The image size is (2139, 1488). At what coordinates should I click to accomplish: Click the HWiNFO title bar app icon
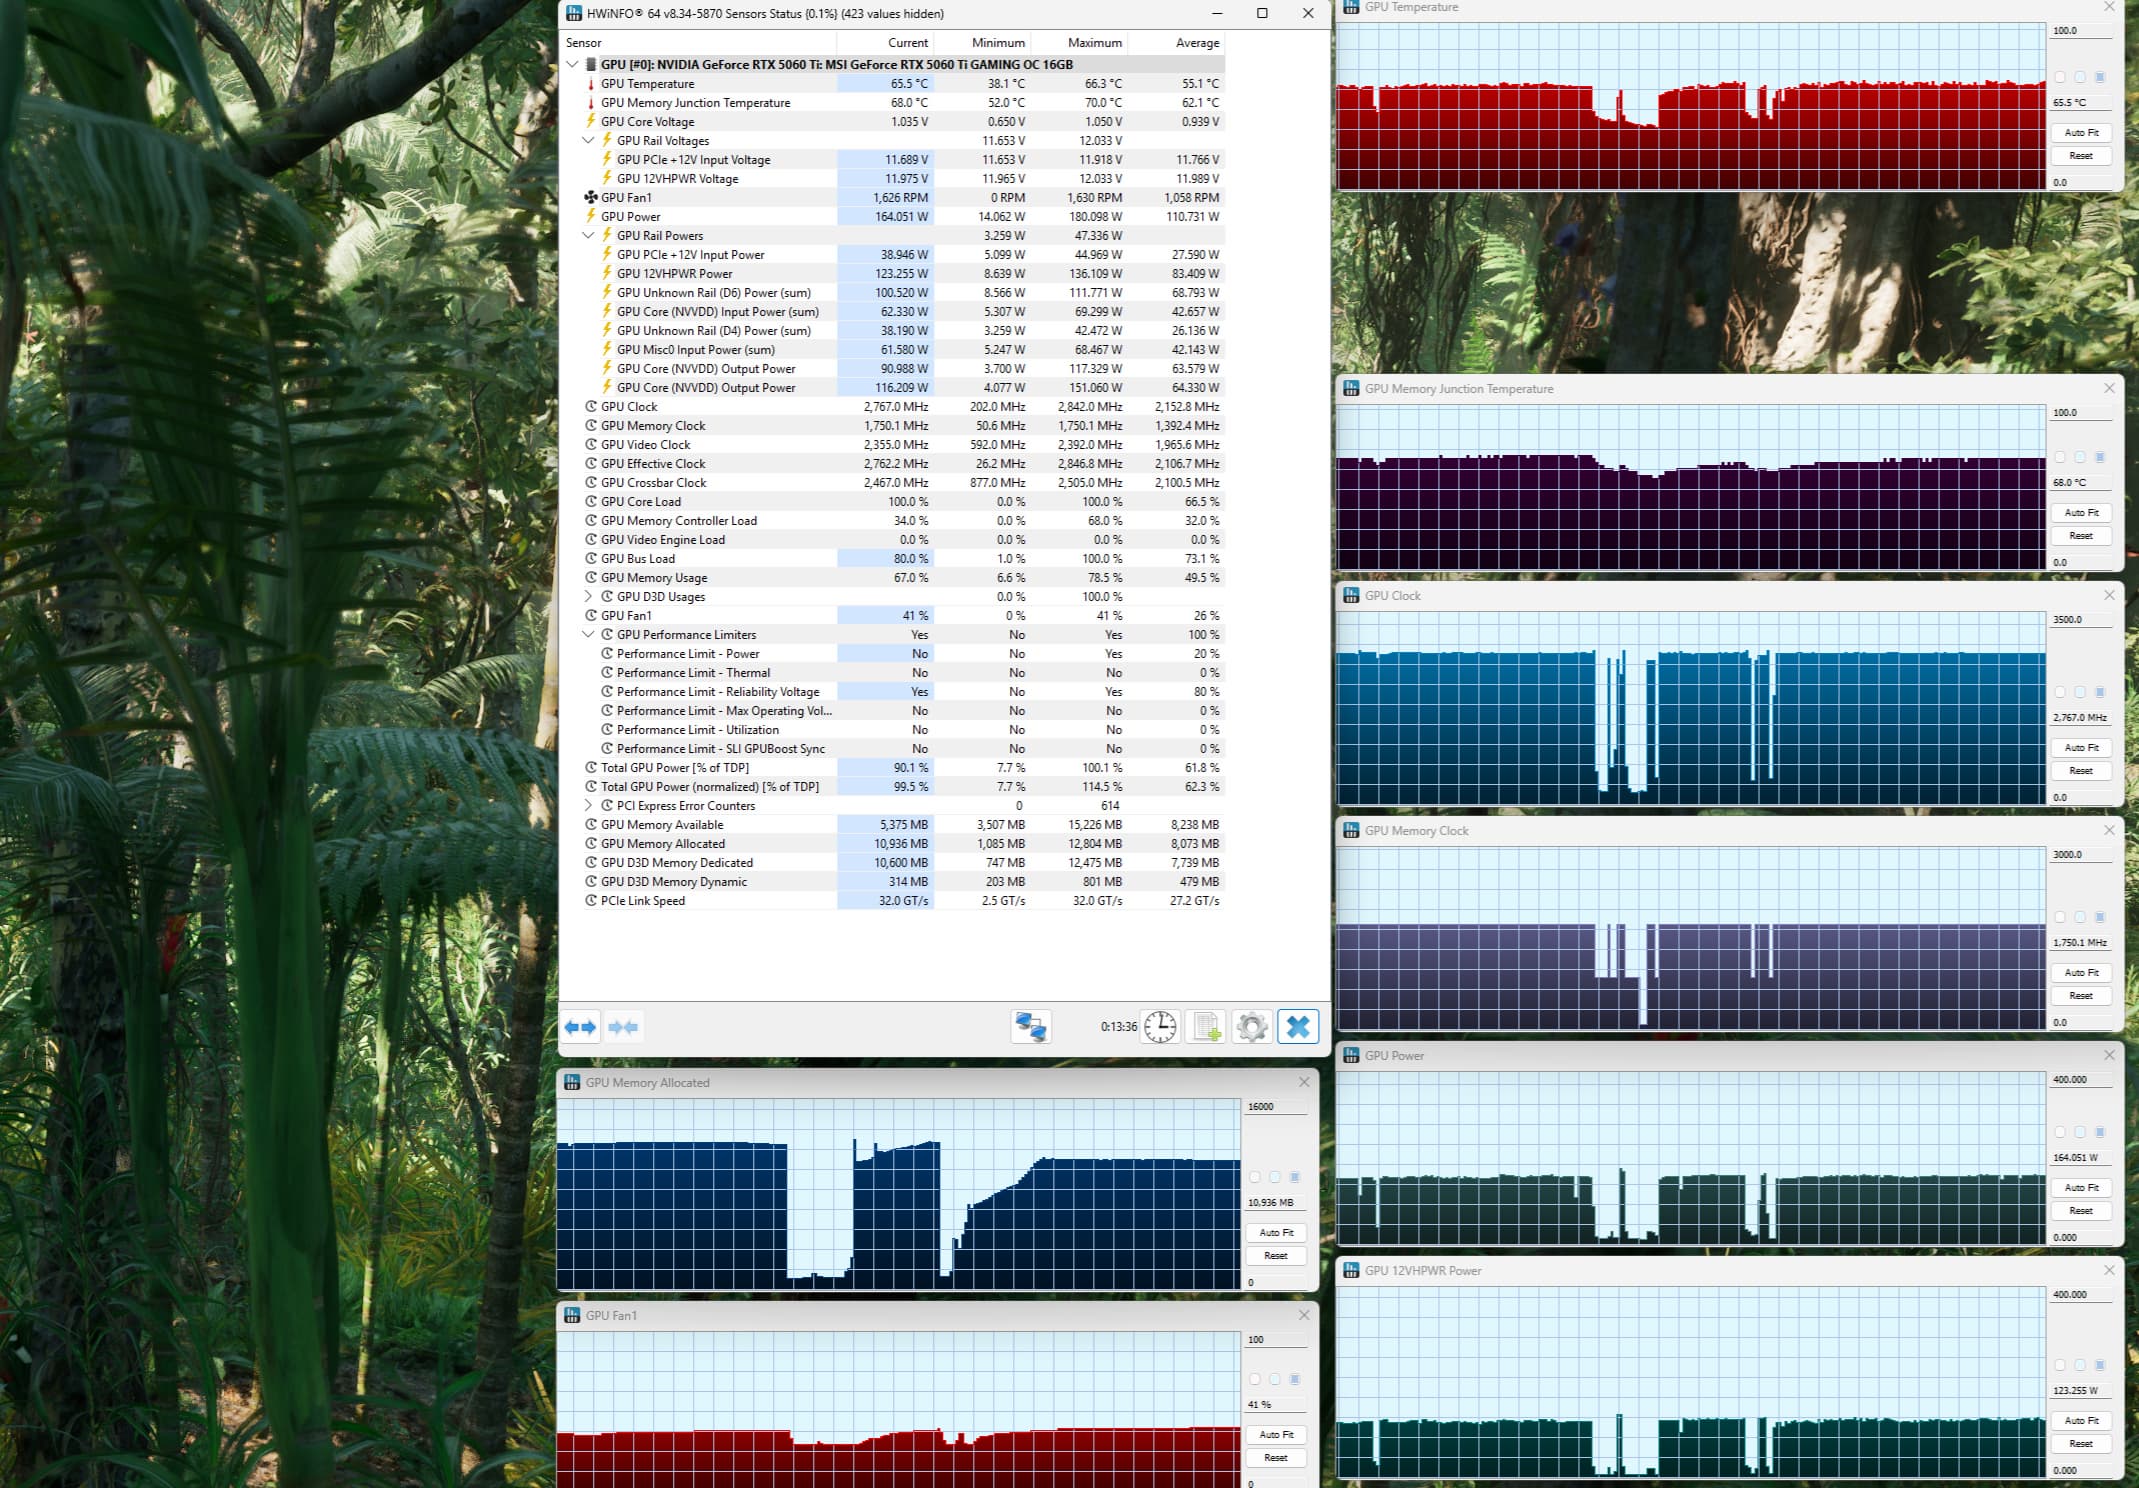tap(573, 13)
